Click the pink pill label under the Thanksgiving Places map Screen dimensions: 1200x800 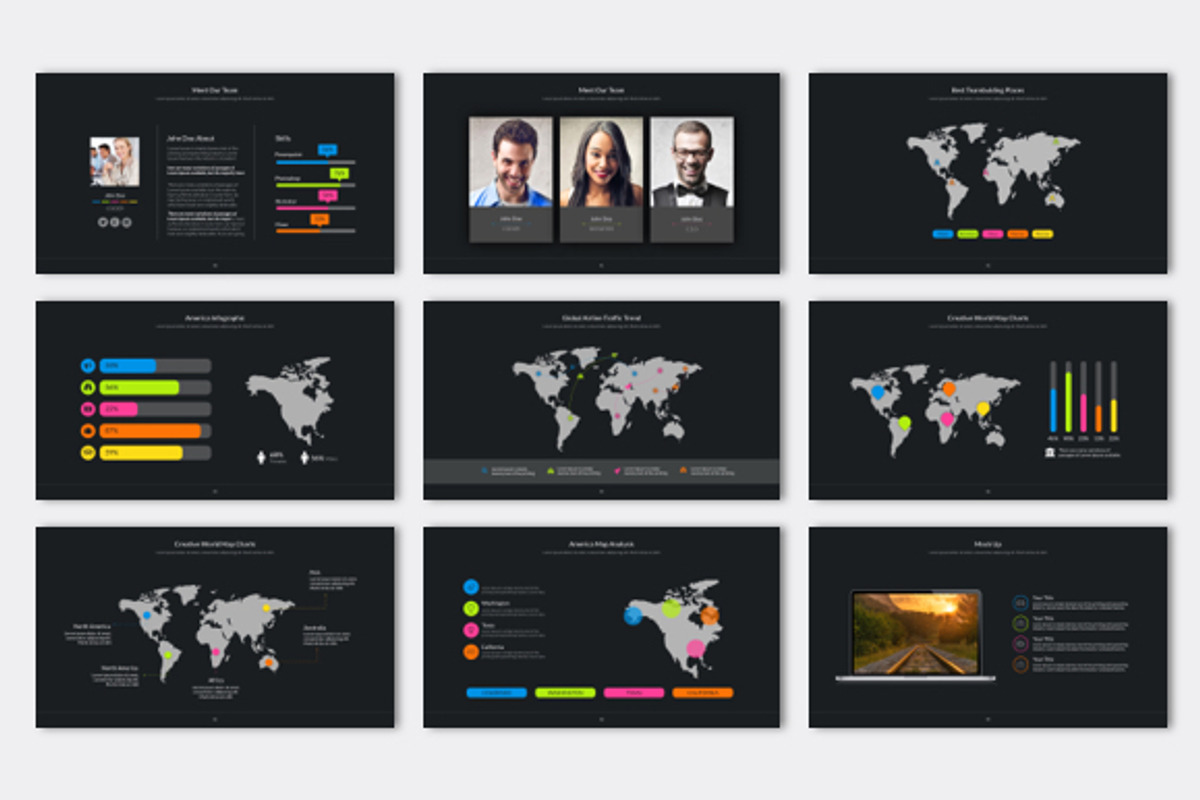pos(993,234)
